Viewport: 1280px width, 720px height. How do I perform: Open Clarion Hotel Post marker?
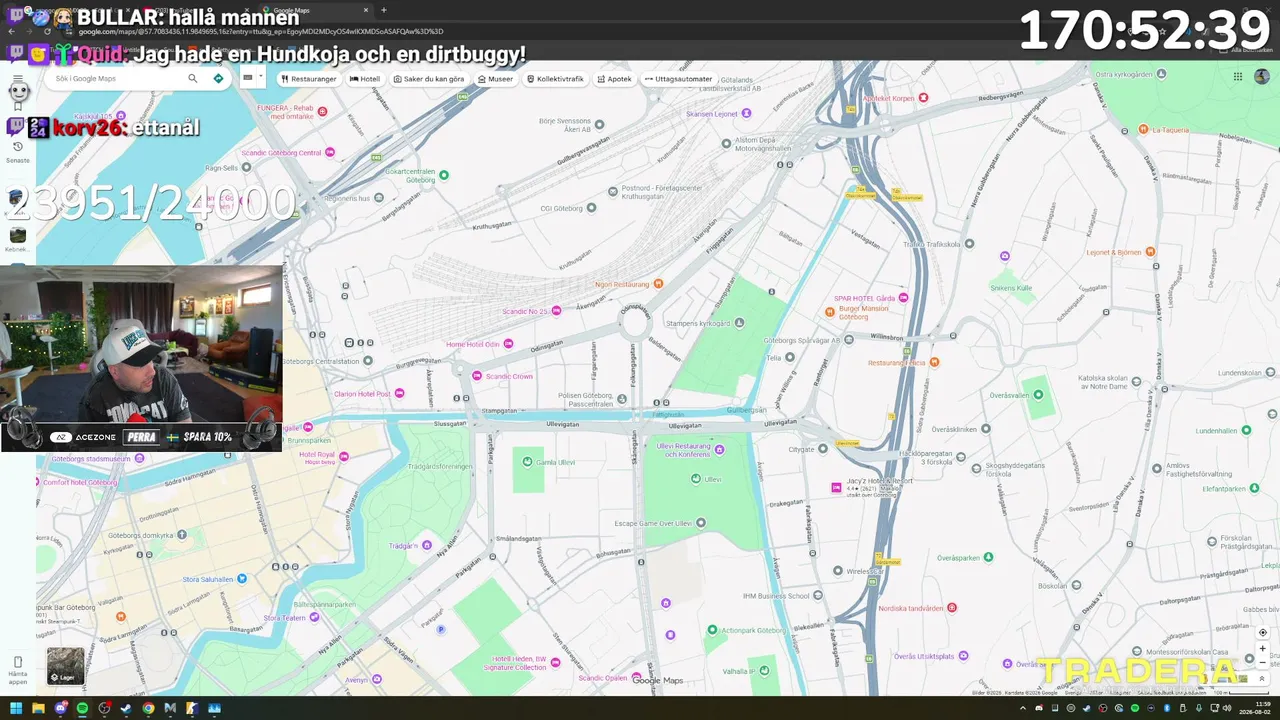tap(399, 393)
